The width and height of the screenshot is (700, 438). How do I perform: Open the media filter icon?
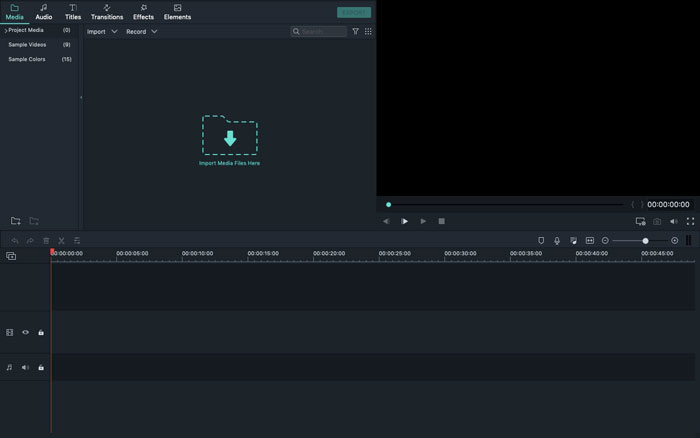click(x=355, y=31)
